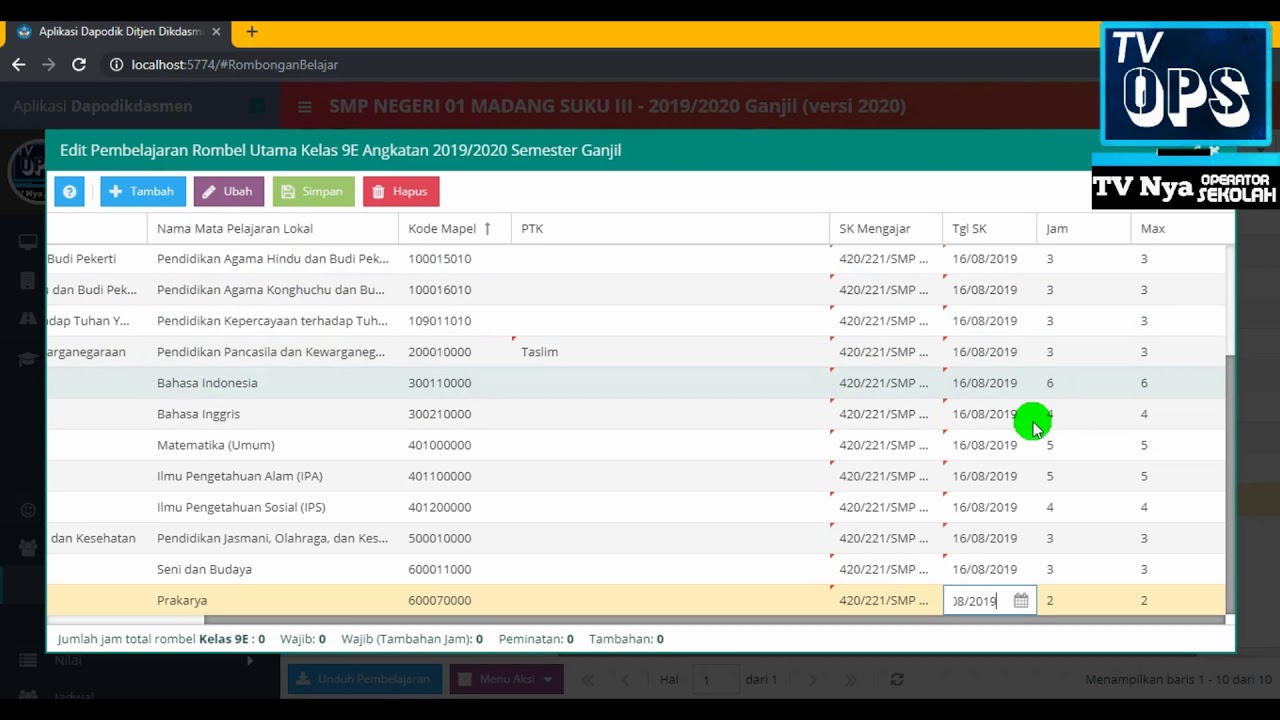Open the Menu Aksi dropdown in background
Viewport: 1280px width, 720px height.
pos(506,679)
